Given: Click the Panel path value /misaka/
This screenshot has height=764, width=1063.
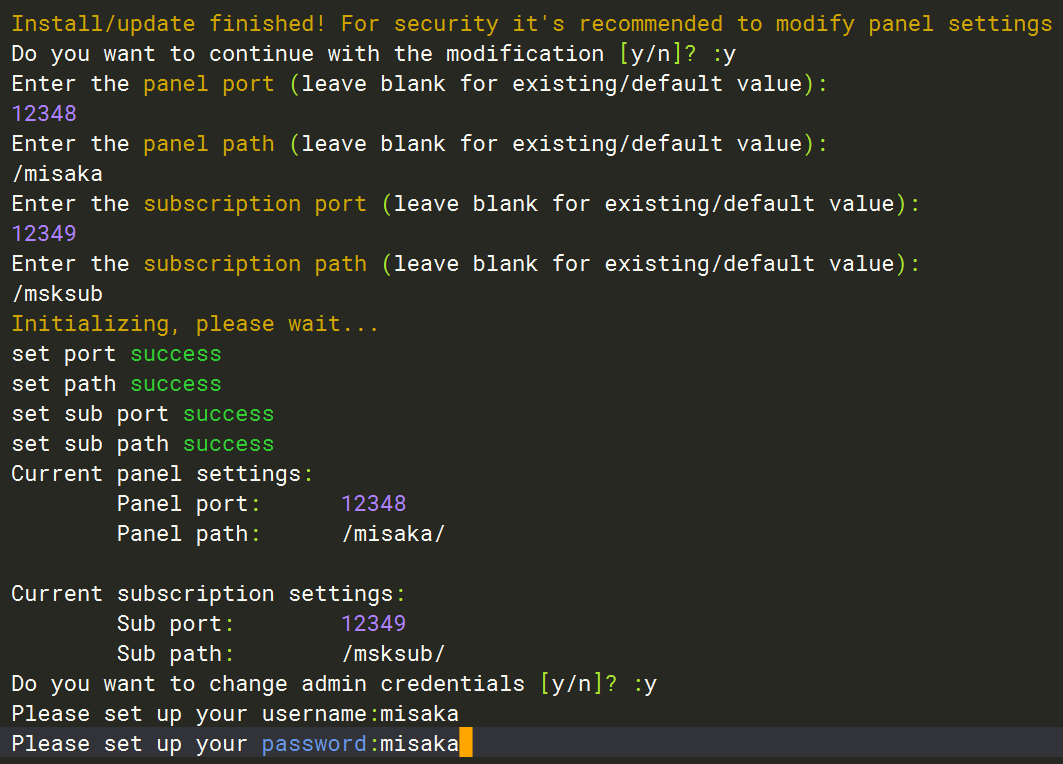Looking at the screenshot, I should (393, 534).
